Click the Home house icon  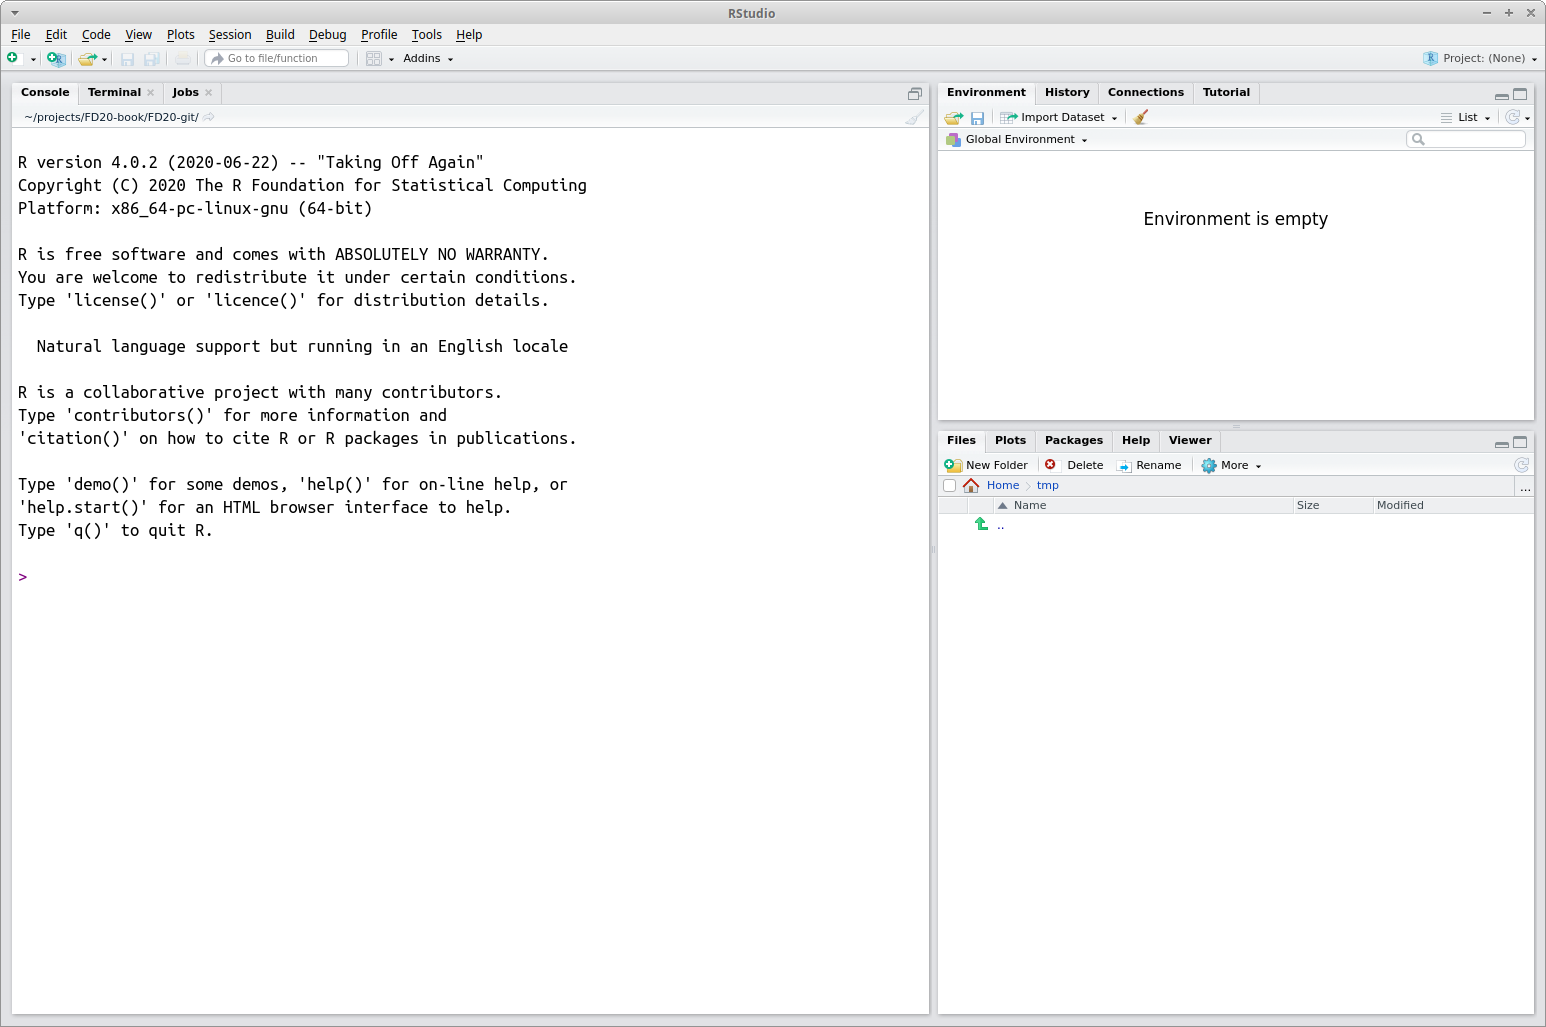(x=971, y=485)
